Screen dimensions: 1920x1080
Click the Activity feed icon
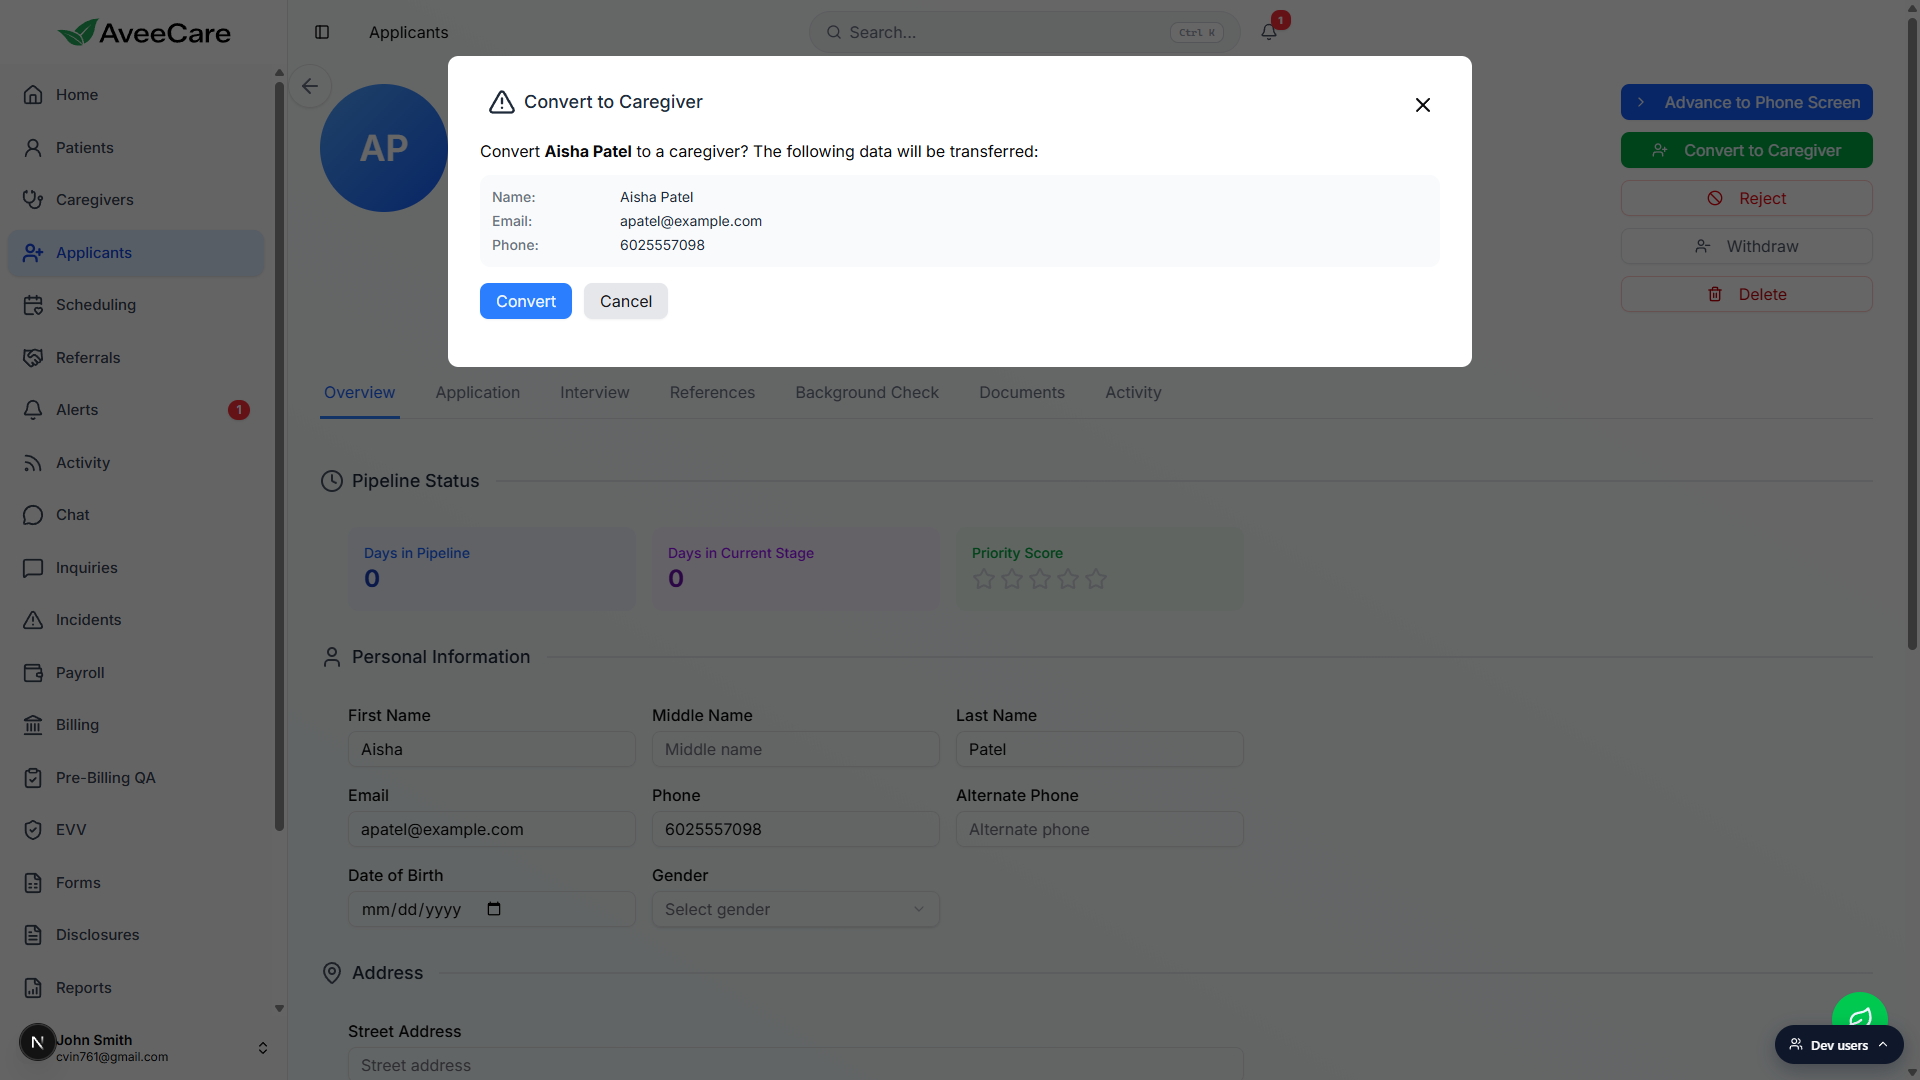tap(33, 463)
